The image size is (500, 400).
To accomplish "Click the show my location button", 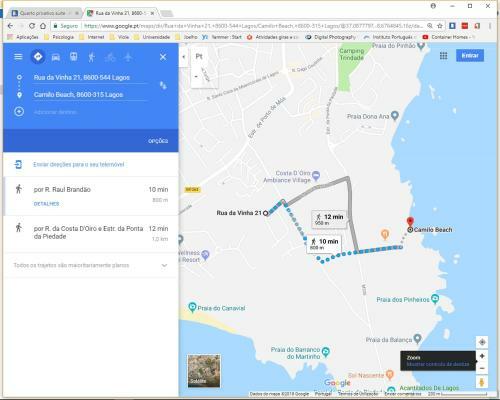I will click(x=482, y=342).
